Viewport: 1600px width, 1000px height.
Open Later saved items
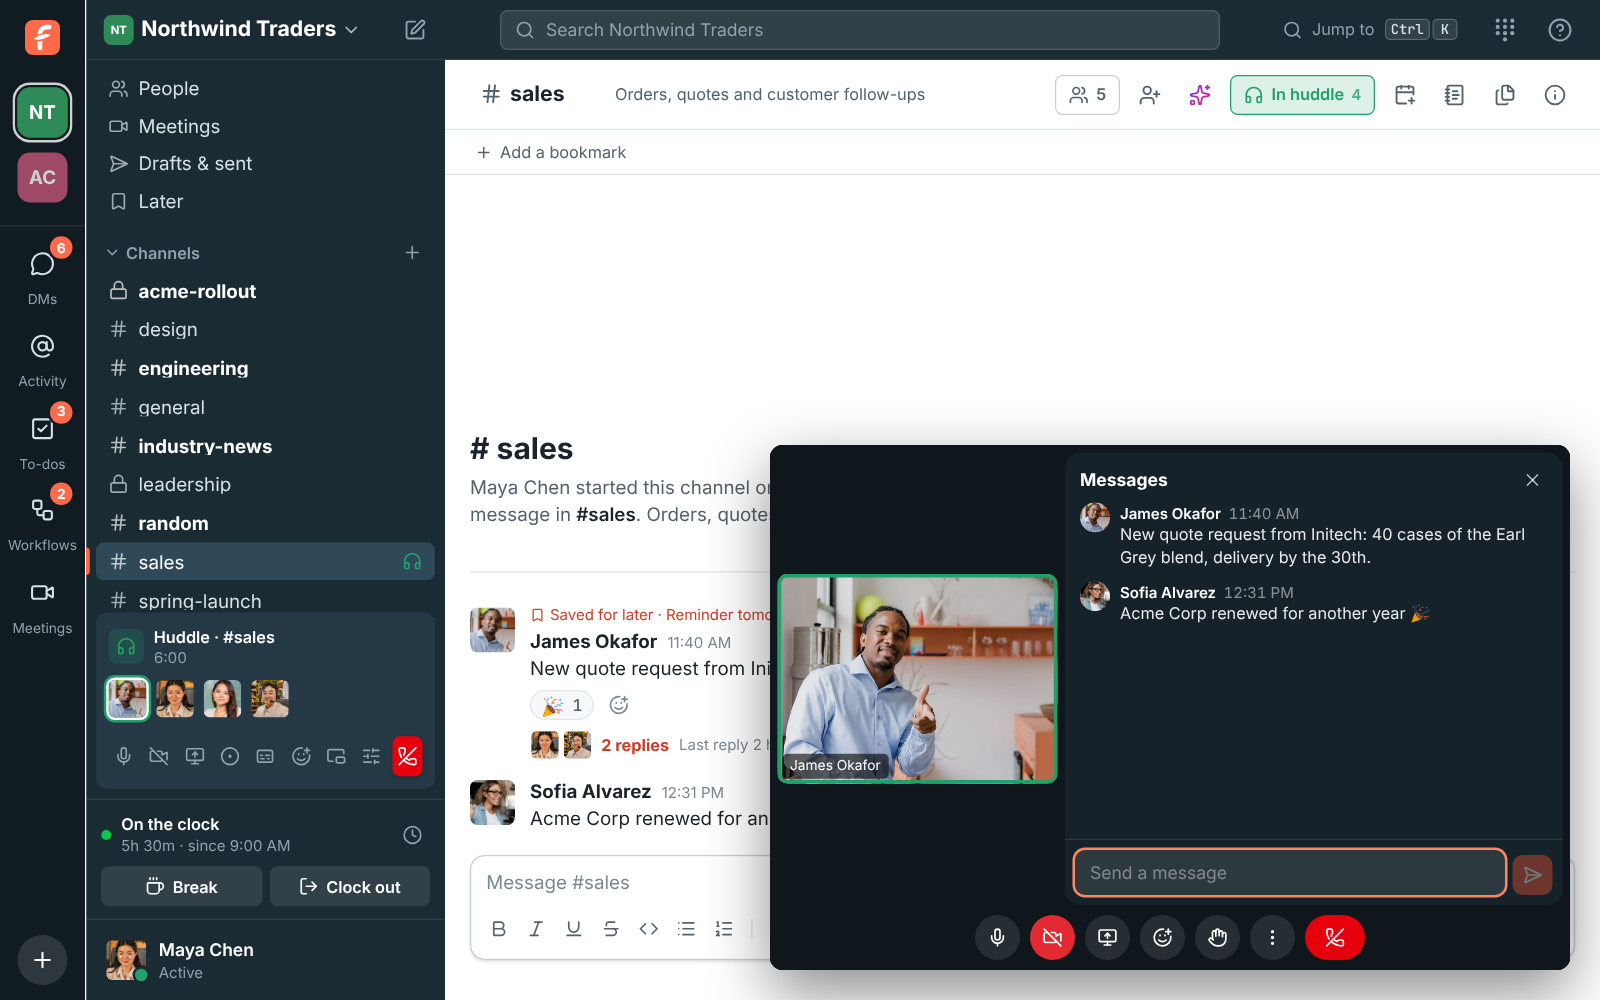(265, 201)
